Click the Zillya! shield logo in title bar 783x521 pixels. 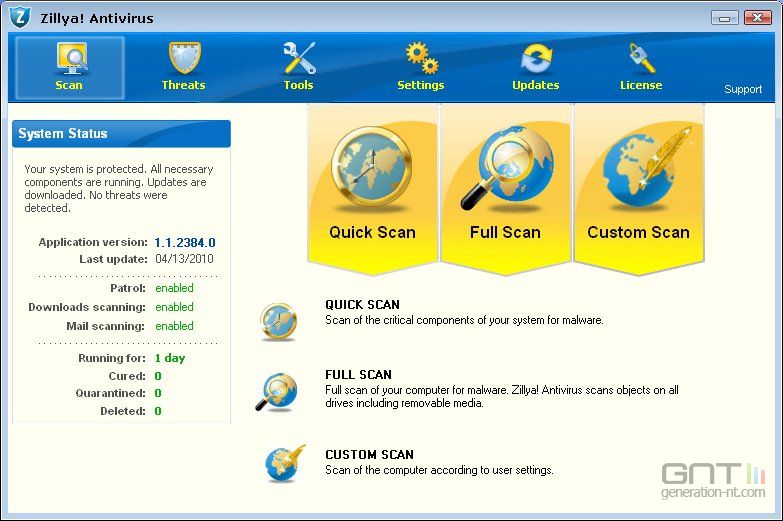point(20,17)
